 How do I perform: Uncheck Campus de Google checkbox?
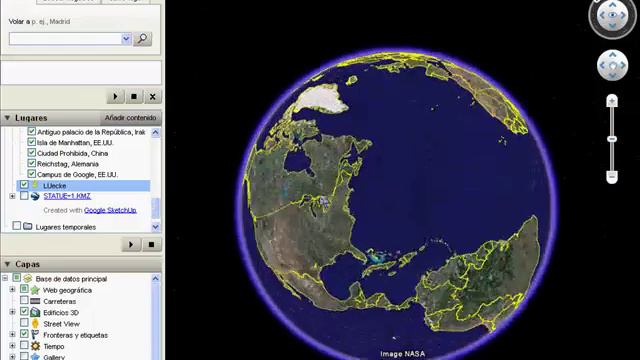coord(31,174)
